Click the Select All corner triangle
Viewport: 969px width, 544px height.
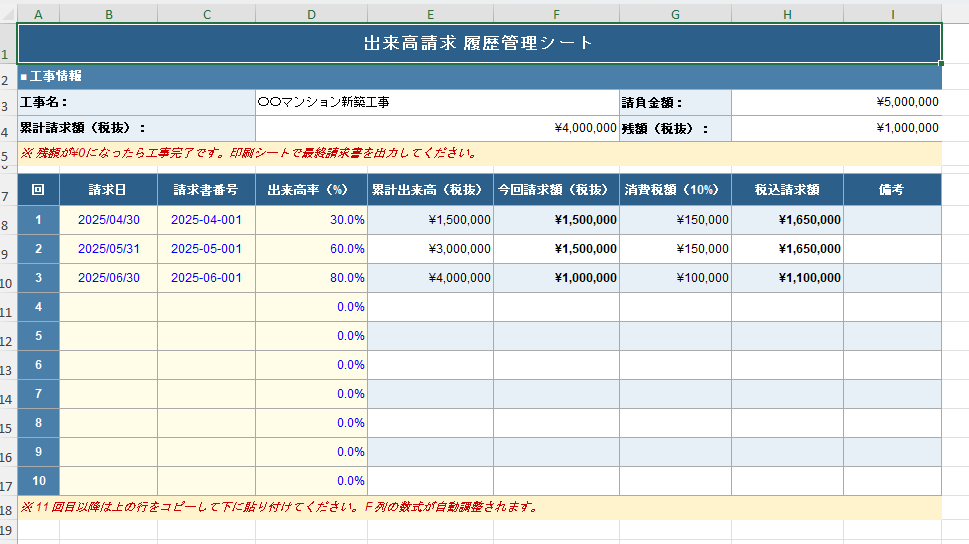(8, 13)
